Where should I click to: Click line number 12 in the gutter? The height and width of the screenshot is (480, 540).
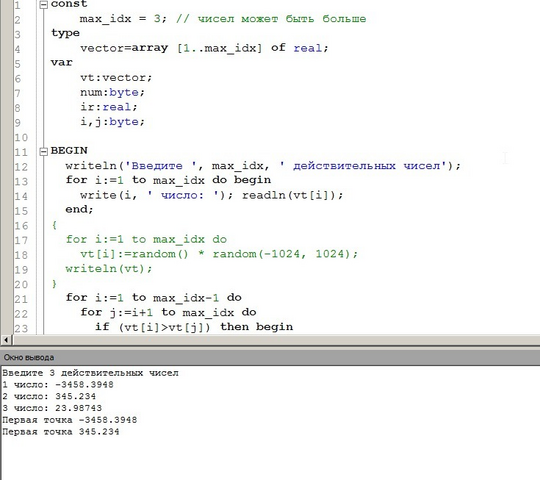tap(21, 167)
